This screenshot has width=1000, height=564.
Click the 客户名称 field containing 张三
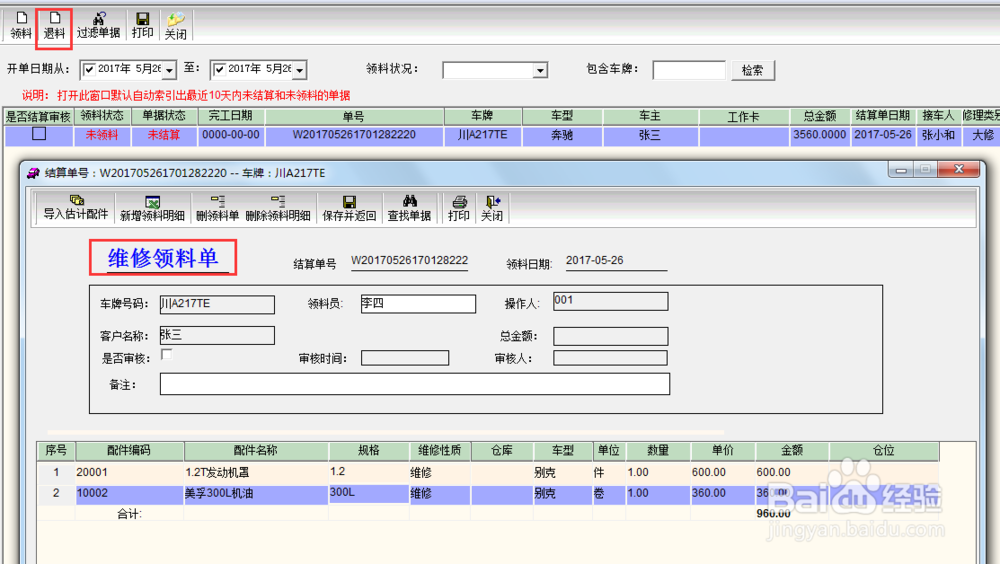tap(217, 336)
